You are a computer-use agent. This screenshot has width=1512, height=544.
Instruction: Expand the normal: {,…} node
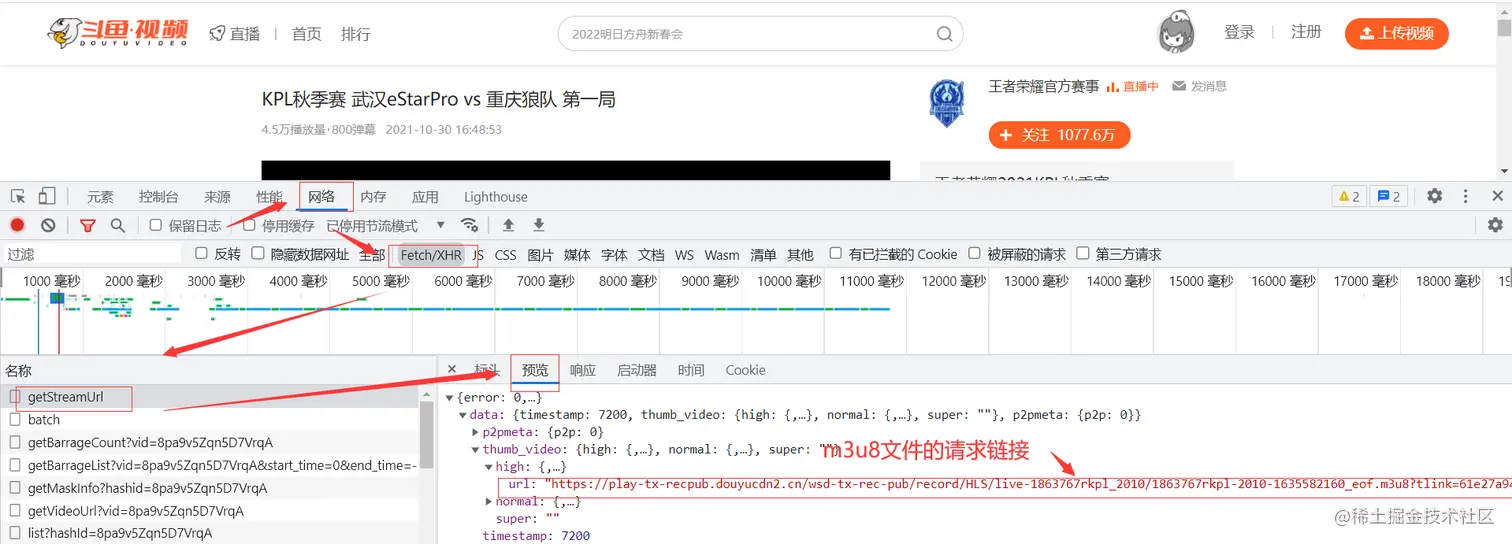[488, 501]
